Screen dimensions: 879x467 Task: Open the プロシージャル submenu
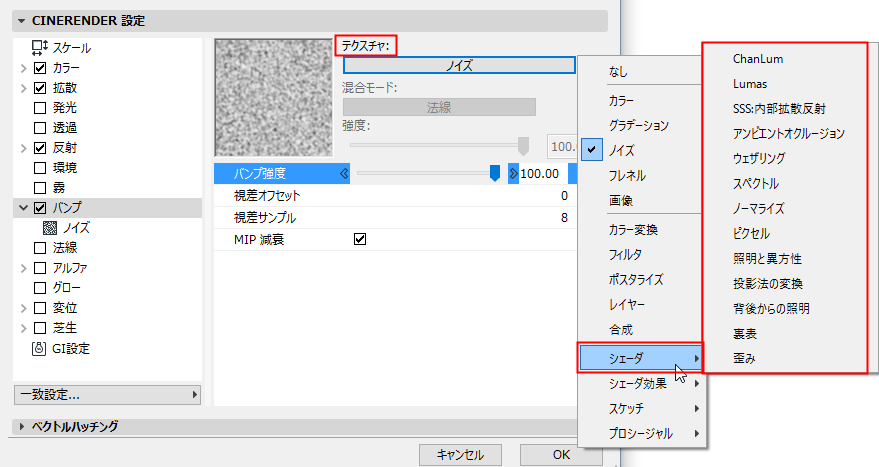[x=641, y=433]
